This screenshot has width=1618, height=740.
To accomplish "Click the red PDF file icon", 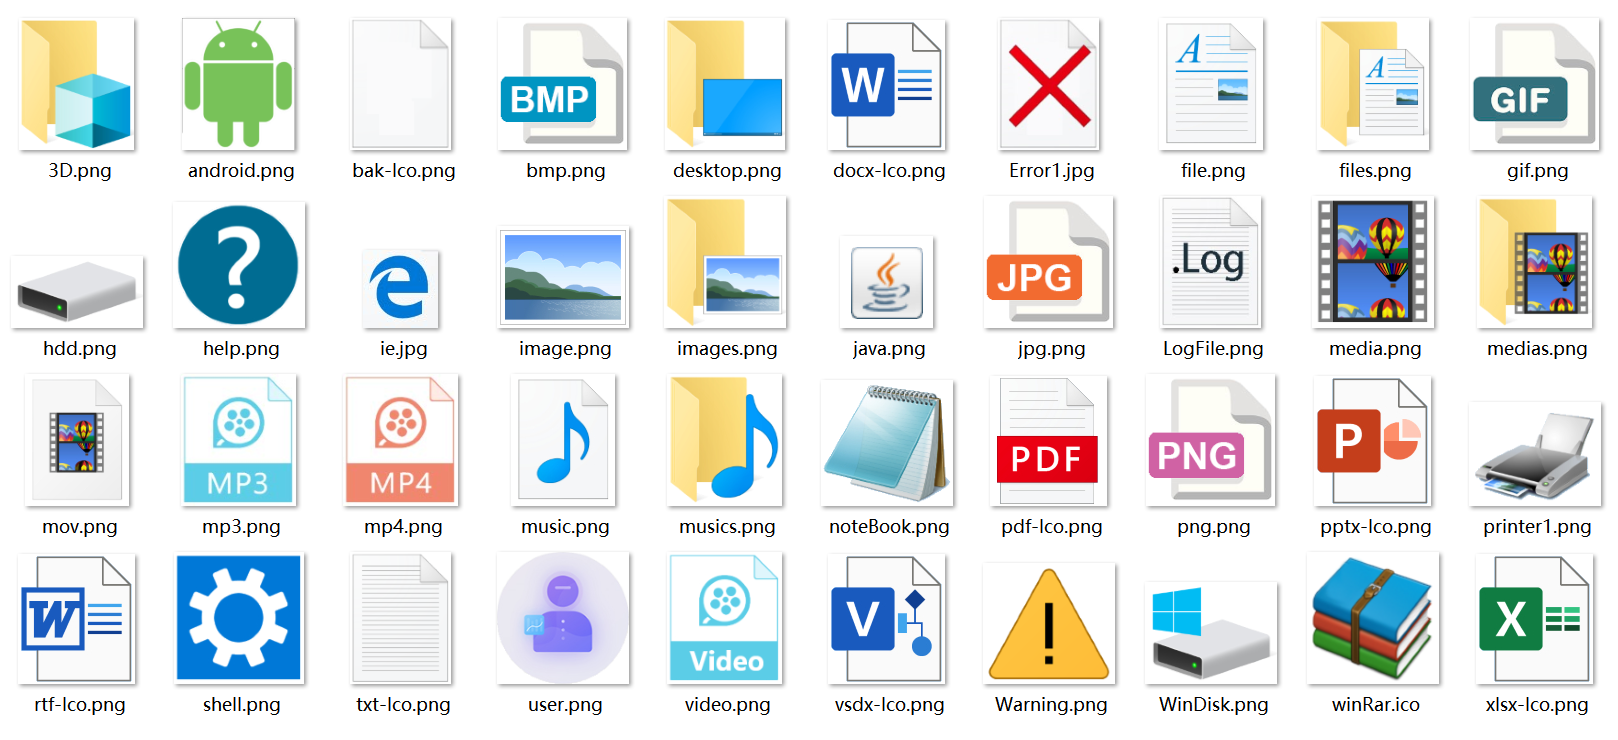I will click(1049, 440).
